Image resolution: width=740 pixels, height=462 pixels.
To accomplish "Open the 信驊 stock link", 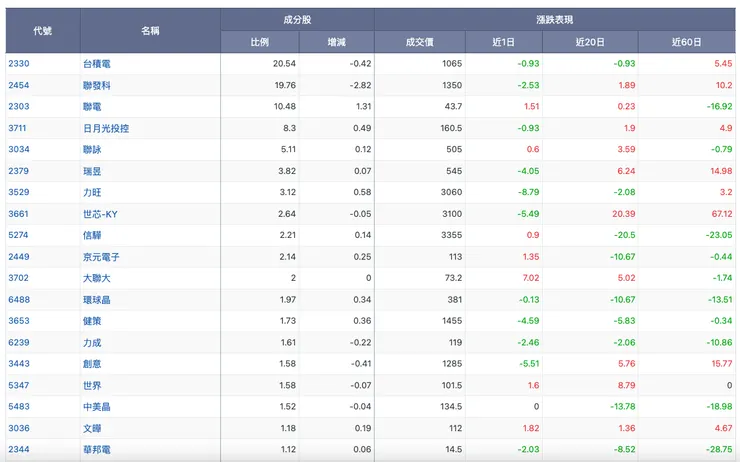I will [x=92, y=235].
